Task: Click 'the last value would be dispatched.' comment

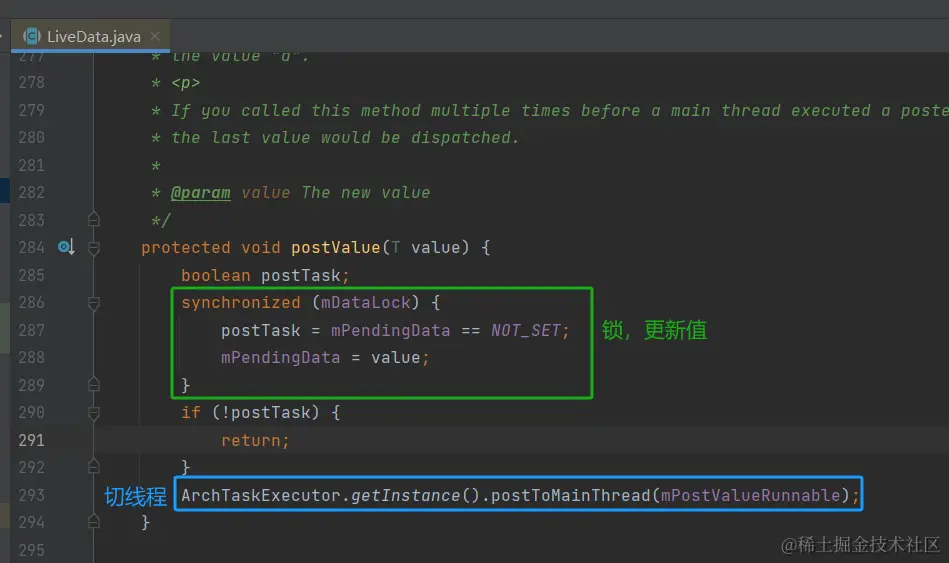Action: (x=345, y=138)
